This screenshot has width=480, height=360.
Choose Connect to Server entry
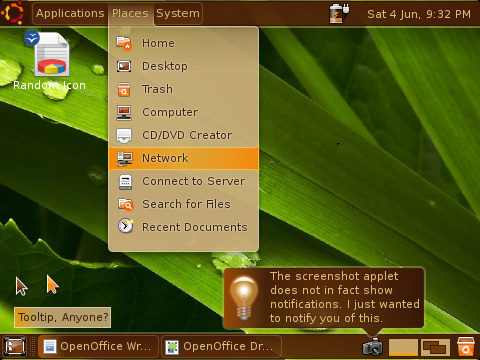click(184, 182)
